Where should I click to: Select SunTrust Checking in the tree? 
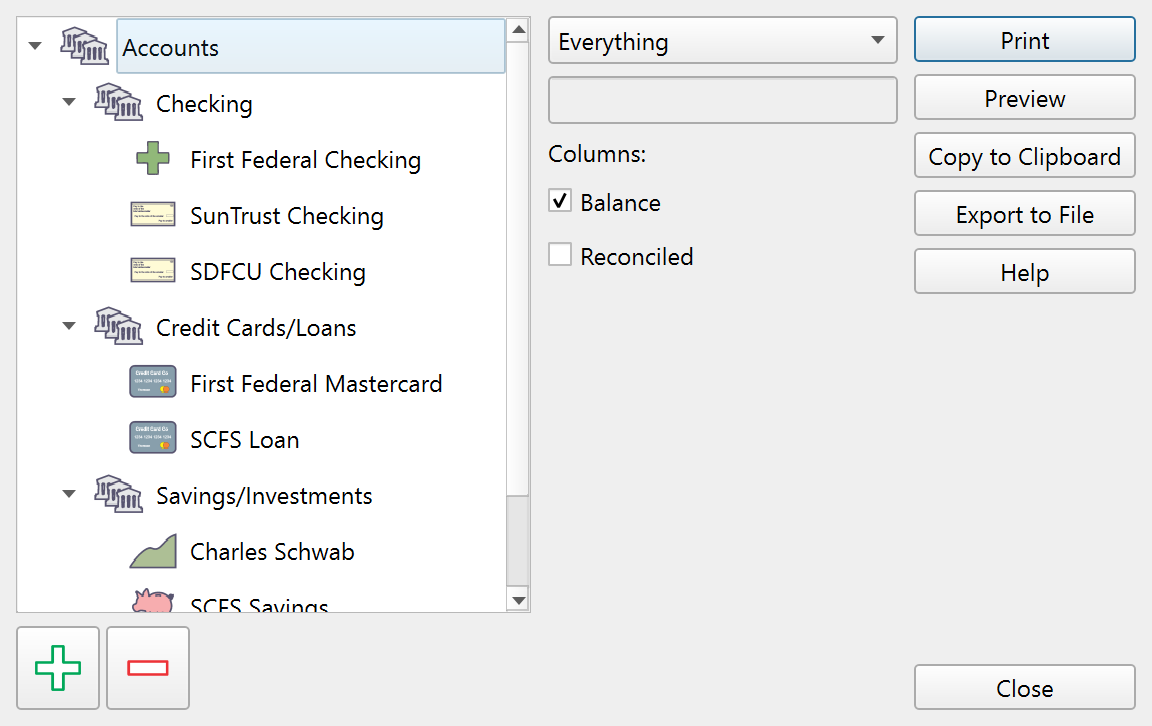point(287,215)
